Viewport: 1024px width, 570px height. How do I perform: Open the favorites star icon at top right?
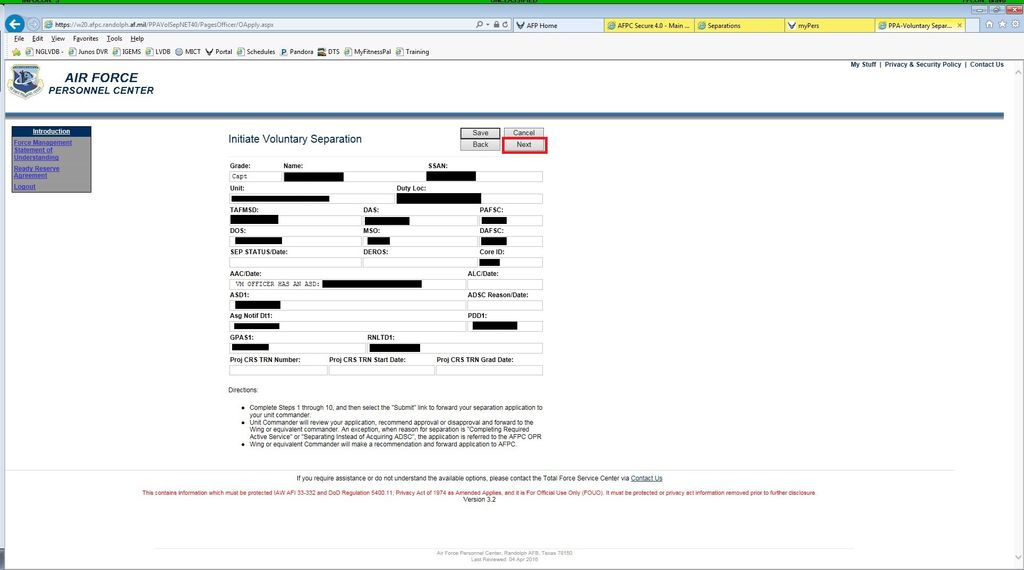pyautogui.click(x=1002, y=24)
